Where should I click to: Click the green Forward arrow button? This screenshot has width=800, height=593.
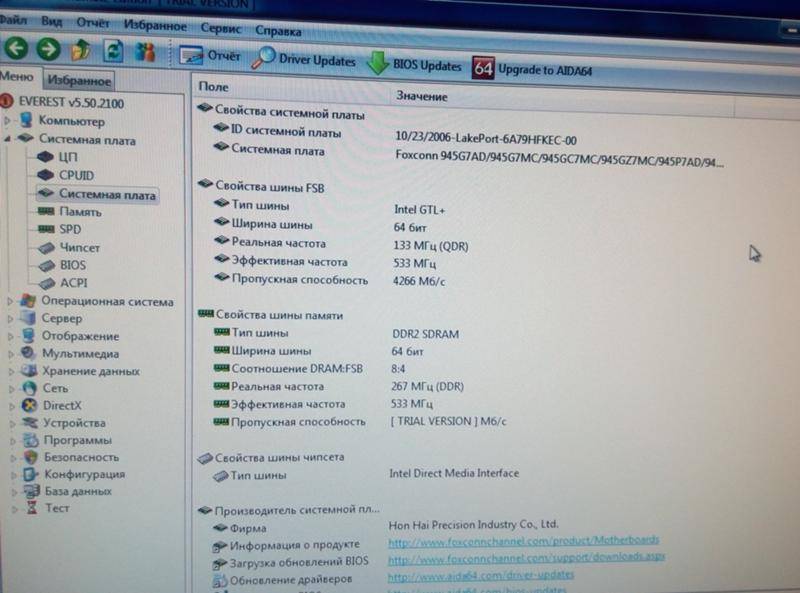coord(48,50)
